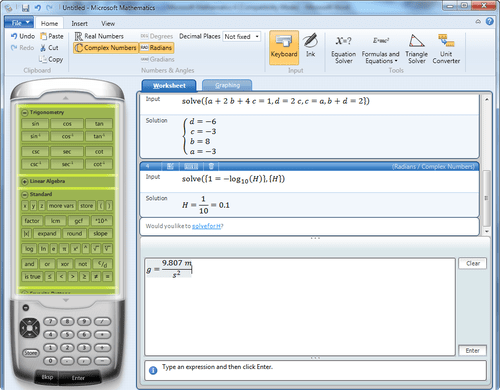Screen dimensions: 500x390
Task: Open the Help question mark icon
Action: 489,22
